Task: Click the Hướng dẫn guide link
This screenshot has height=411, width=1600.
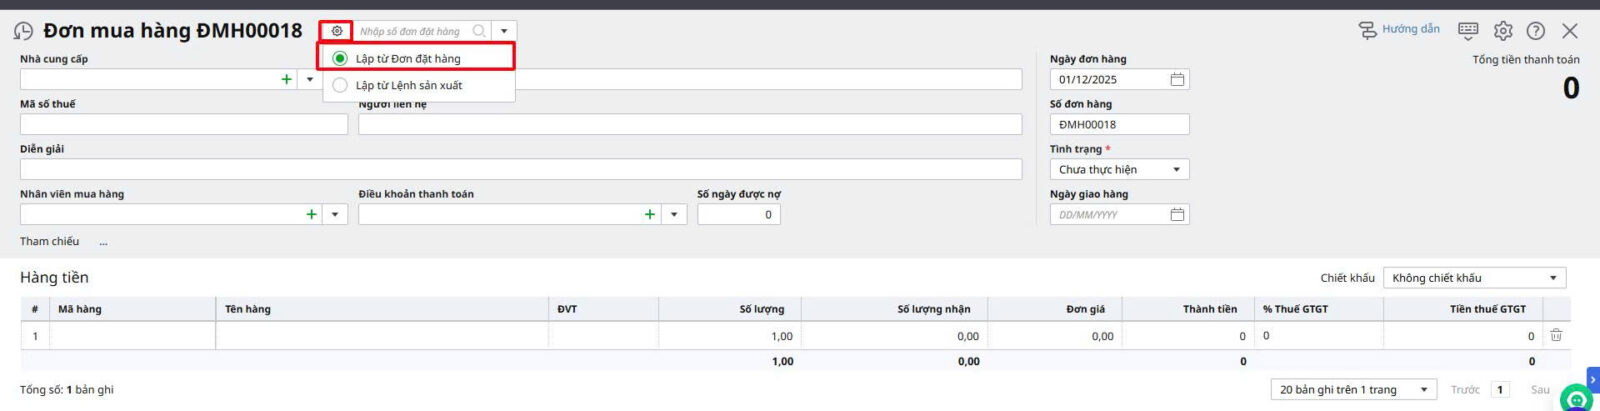Action: tap(1400, 30)
